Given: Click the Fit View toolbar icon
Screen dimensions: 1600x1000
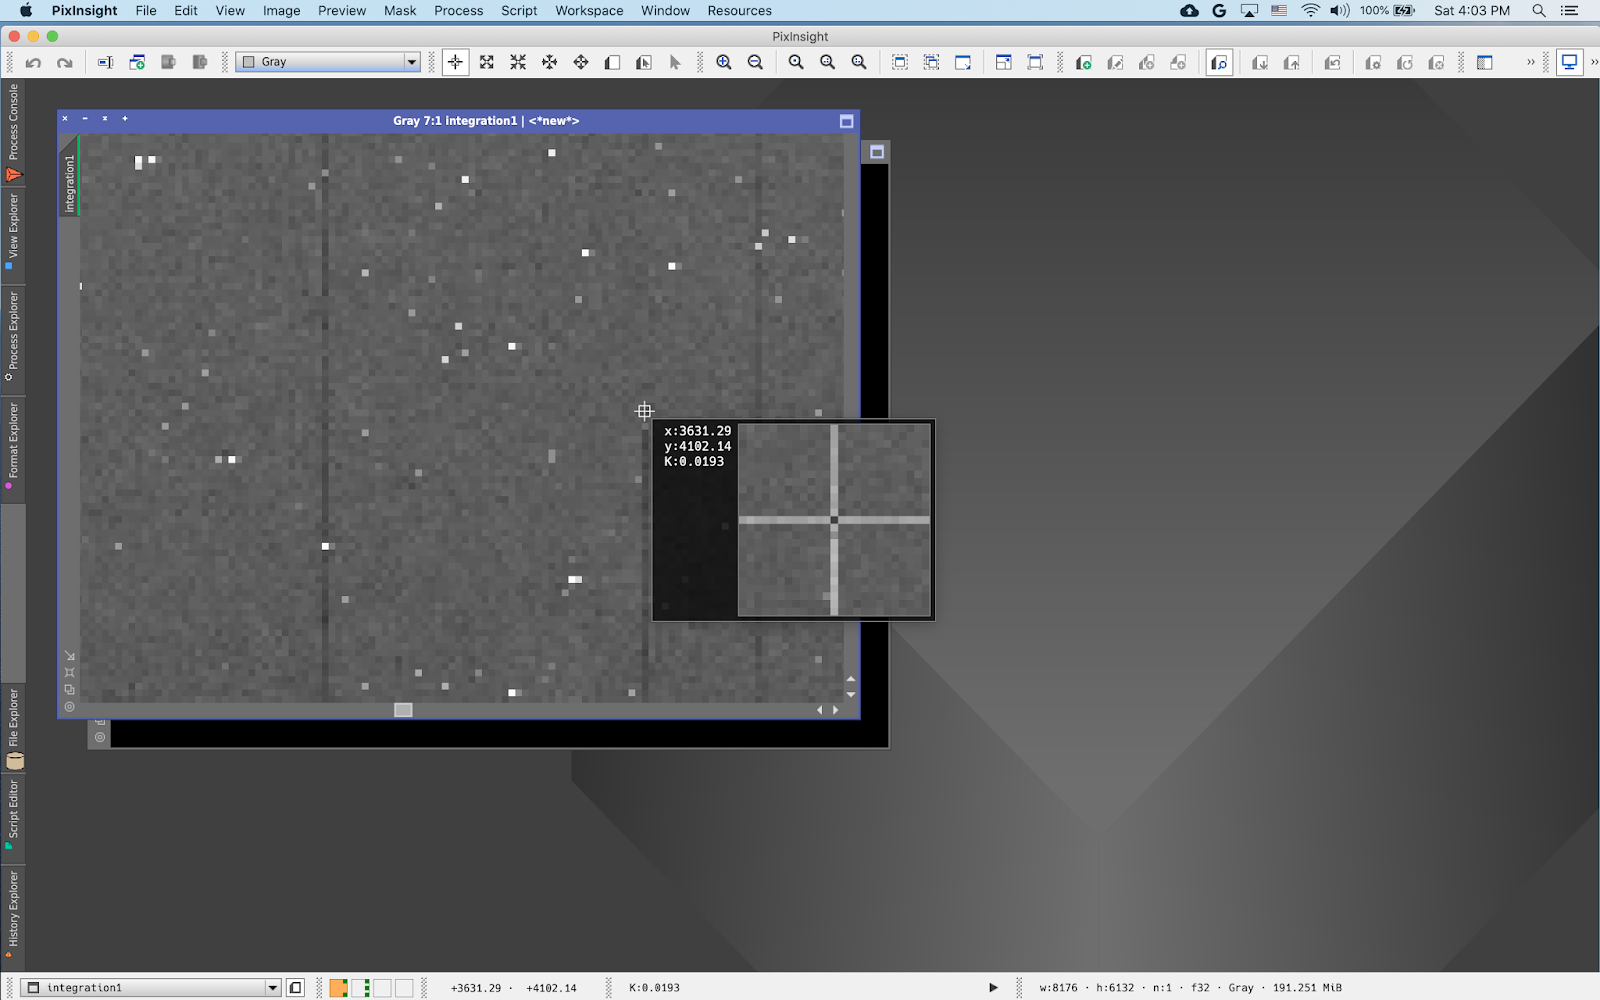Looking at the screenshot, I should (900, 62).
